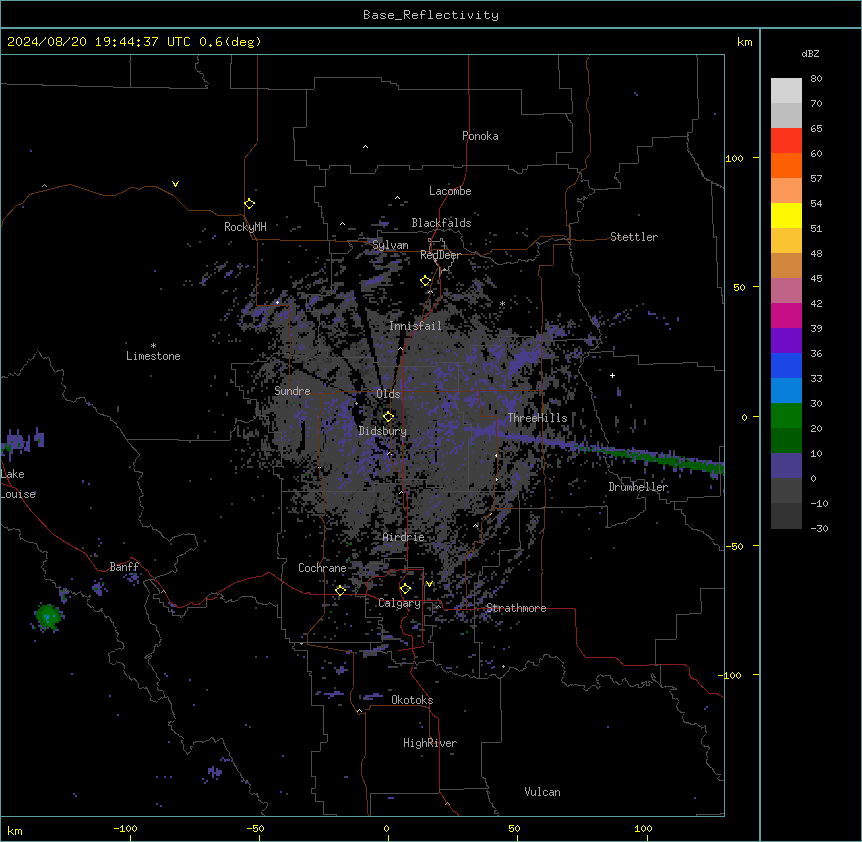
Task: Select the magenta swatch in dBZ legend
Action: (x=786, y=315)
